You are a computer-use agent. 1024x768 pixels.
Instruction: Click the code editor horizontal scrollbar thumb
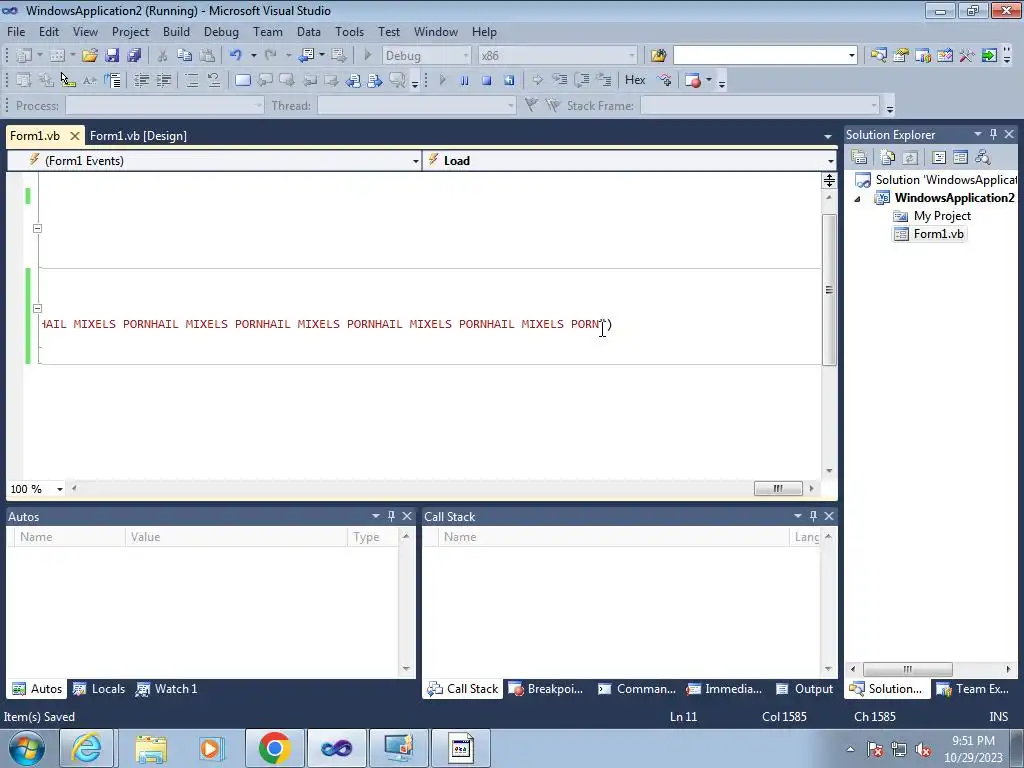click(x=778, y=488)
